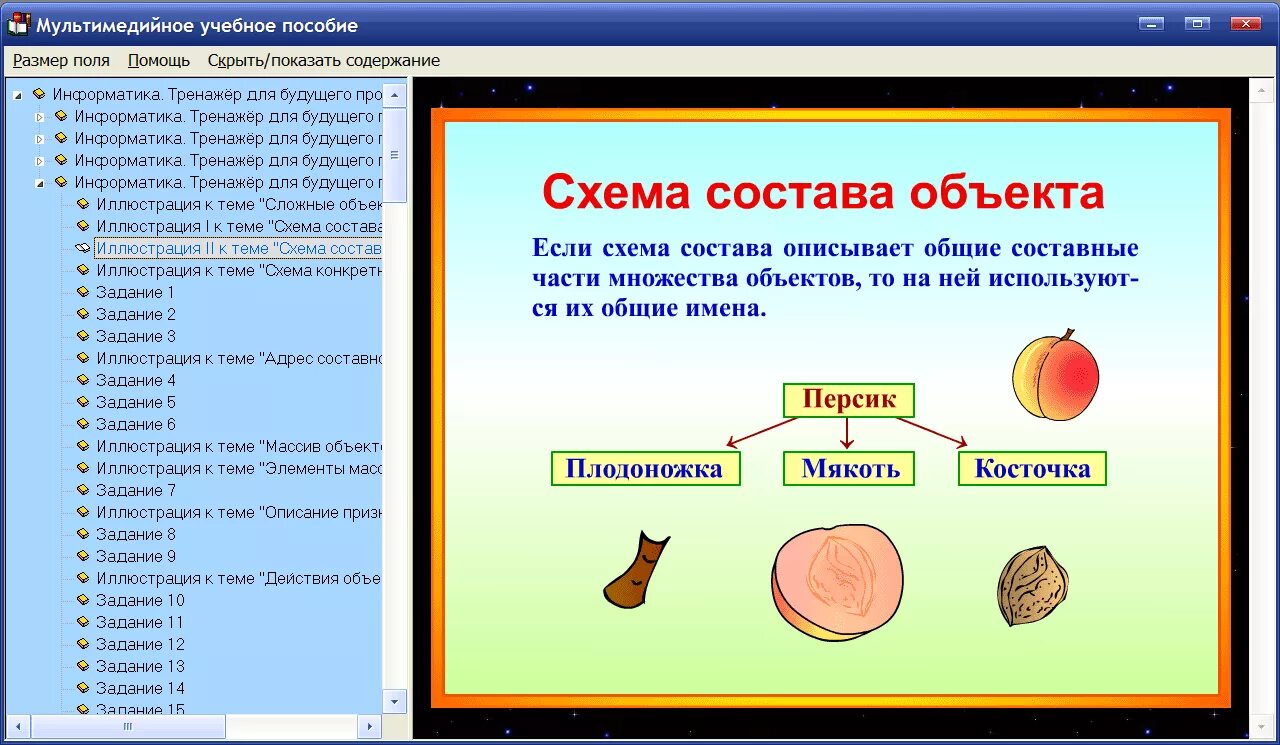Expand the fourth Информатика tree node
Image resolution: width=1280 pixels, height=745 pixels.
(40, 161)
